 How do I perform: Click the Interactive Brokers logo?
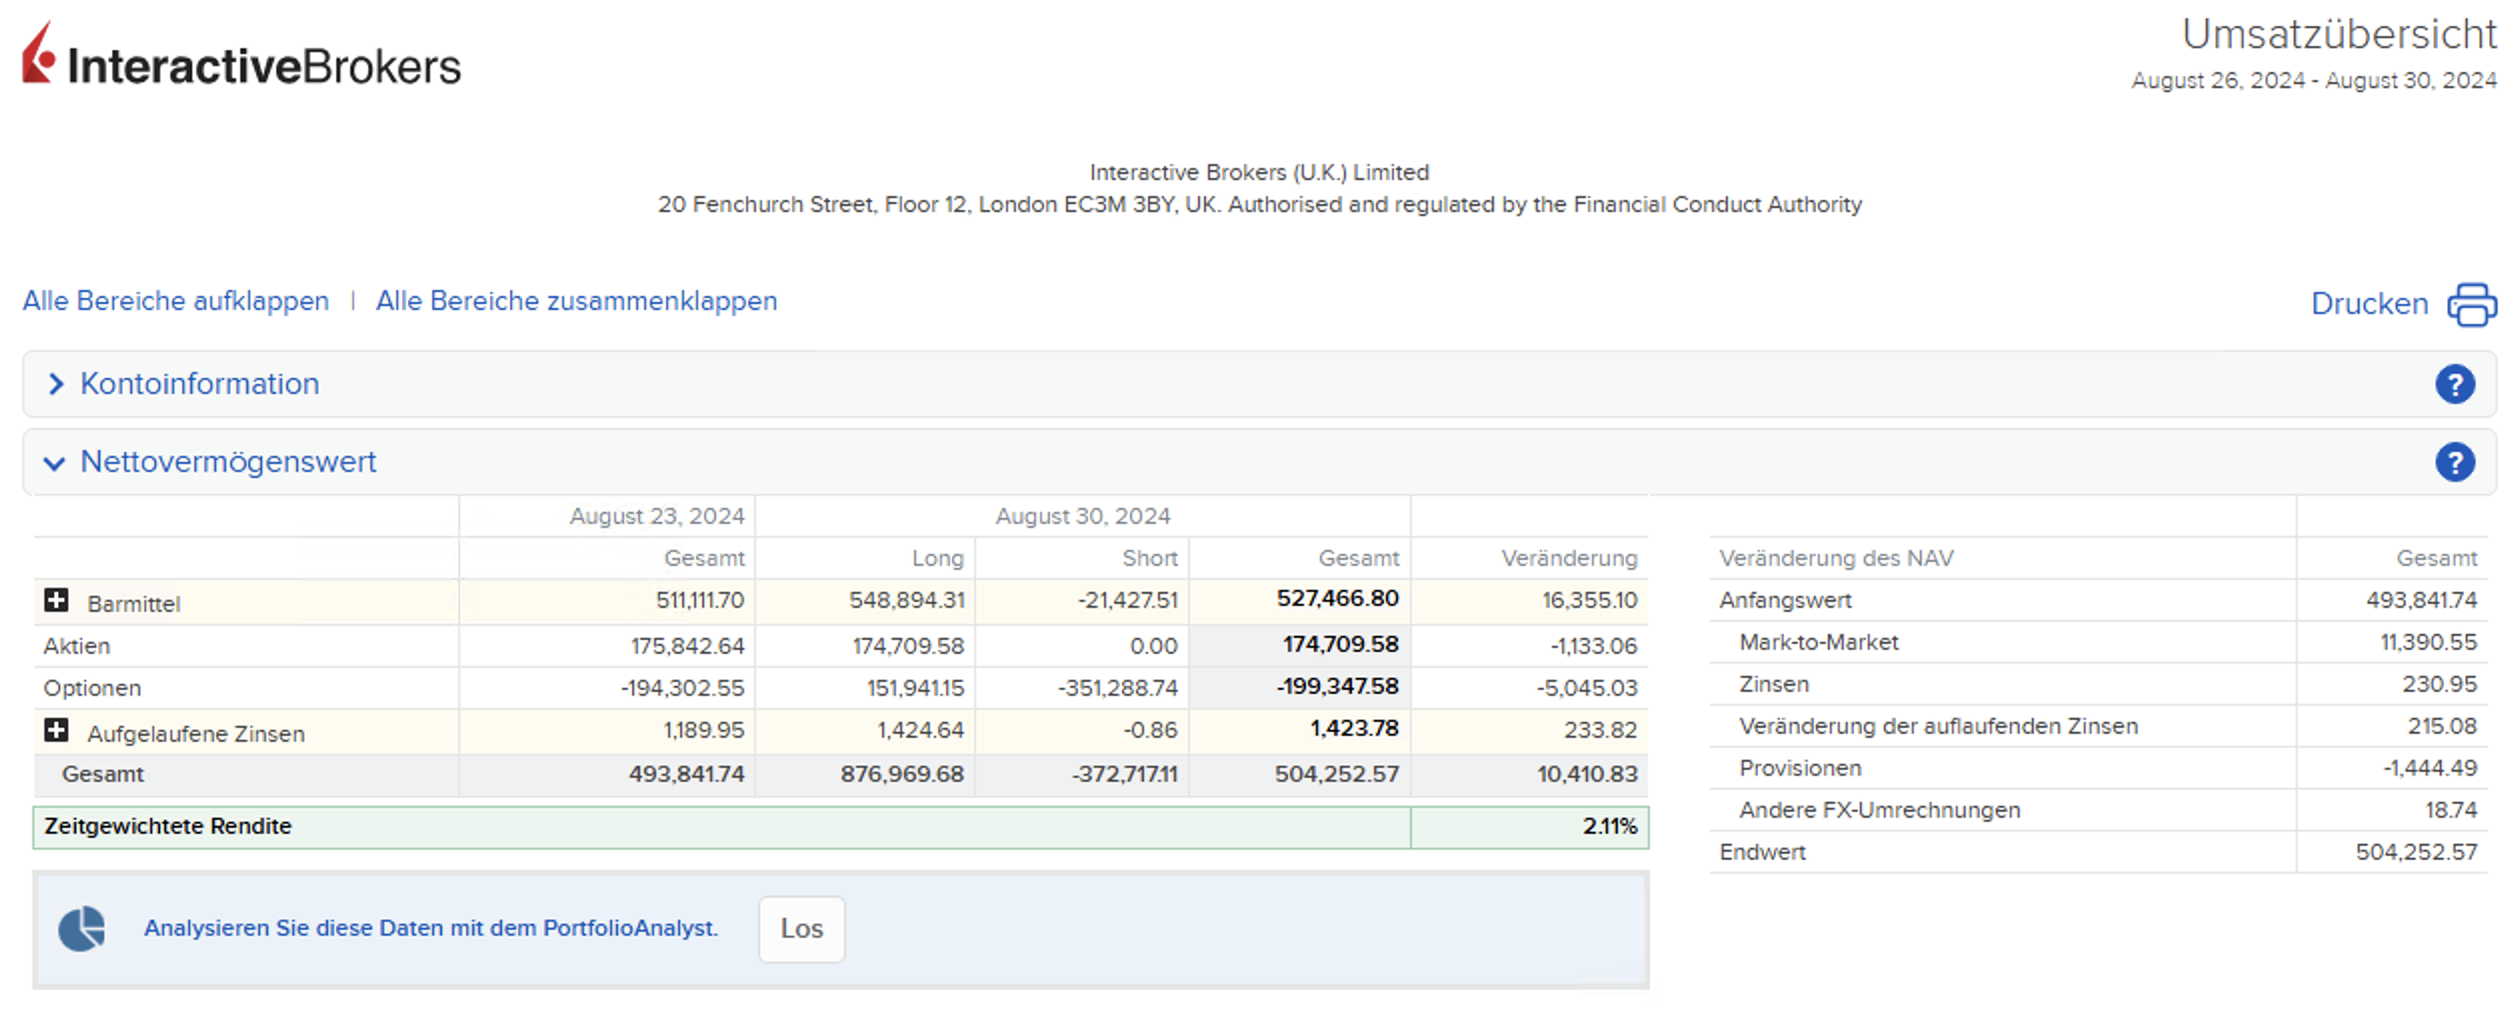[x=241, y=58]
